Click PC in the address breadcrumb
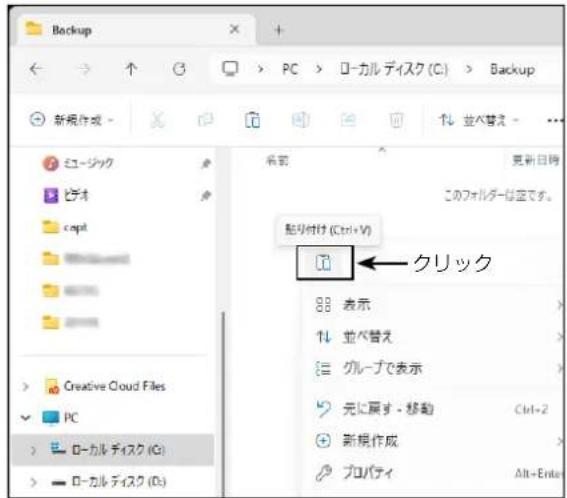Viewport: 567px width, 498px height. (x=290, y=69)
